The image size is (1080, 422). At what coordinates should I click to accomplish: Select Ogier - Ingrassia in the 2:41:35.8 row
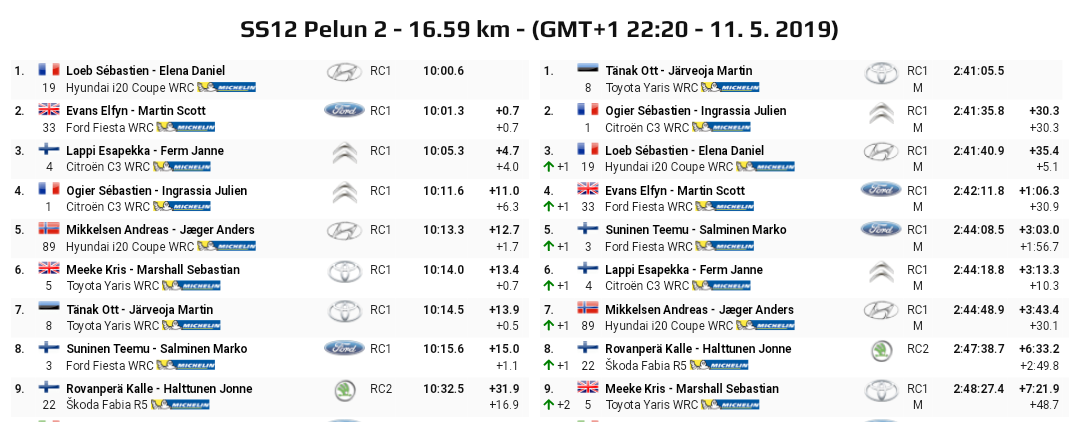coord(695,111)
